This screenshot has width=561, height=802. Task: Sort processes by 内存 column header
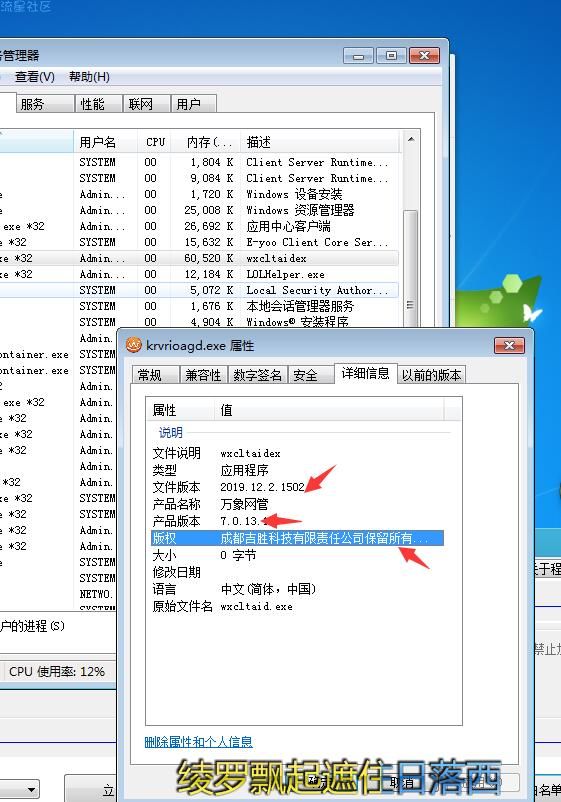coord(206,142)
